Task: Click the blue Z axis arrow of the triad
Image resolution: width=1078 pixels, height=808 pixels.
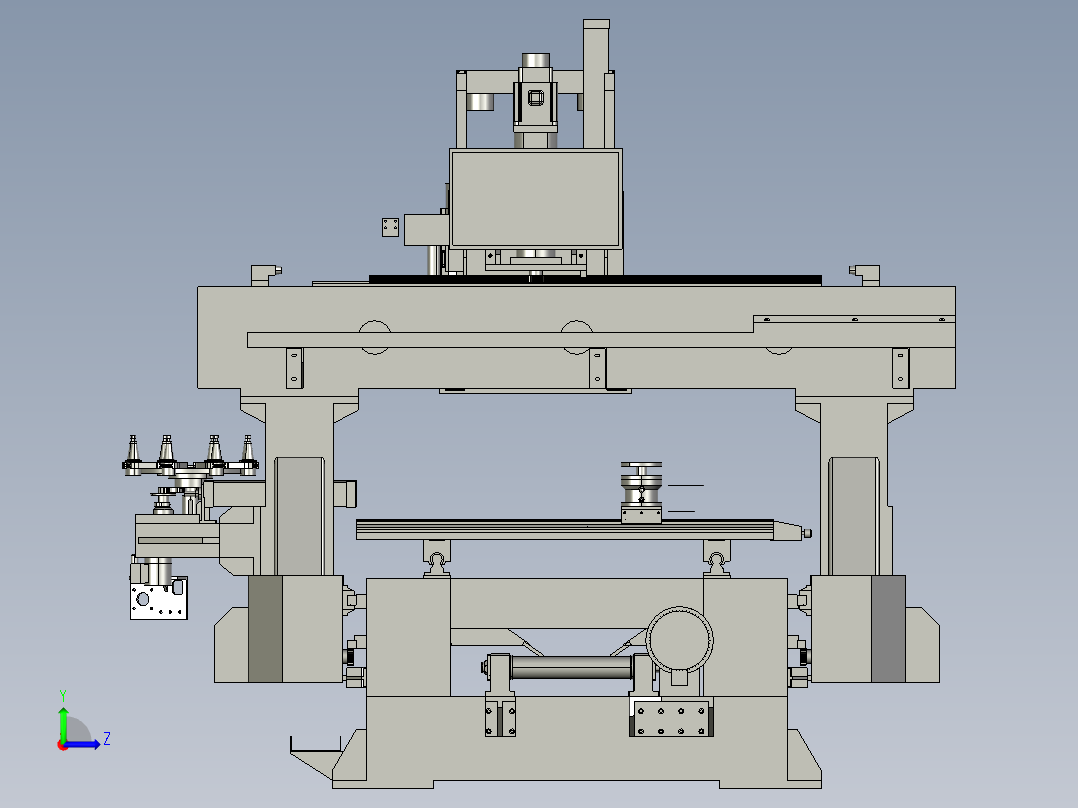Action: tap(84, 744)
